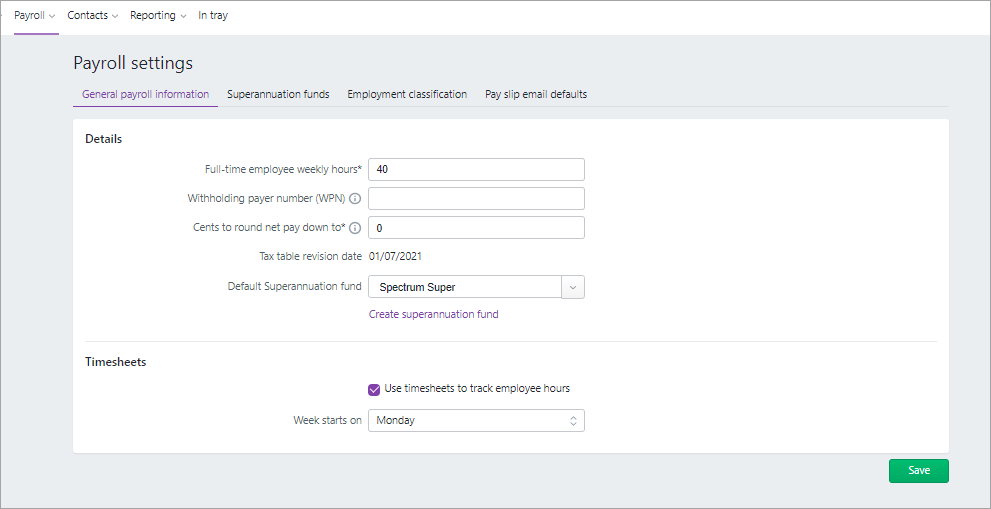Click the Full-time employee weekly hours field

[476, 170]
